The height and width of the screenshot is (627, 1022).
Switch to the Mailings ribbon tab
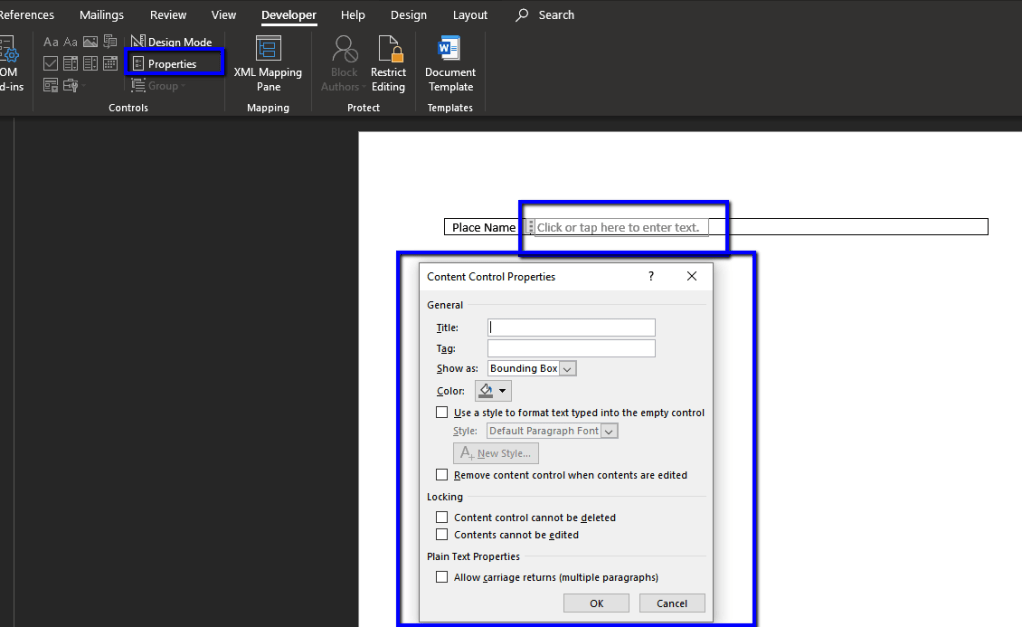tap(101, 15)
